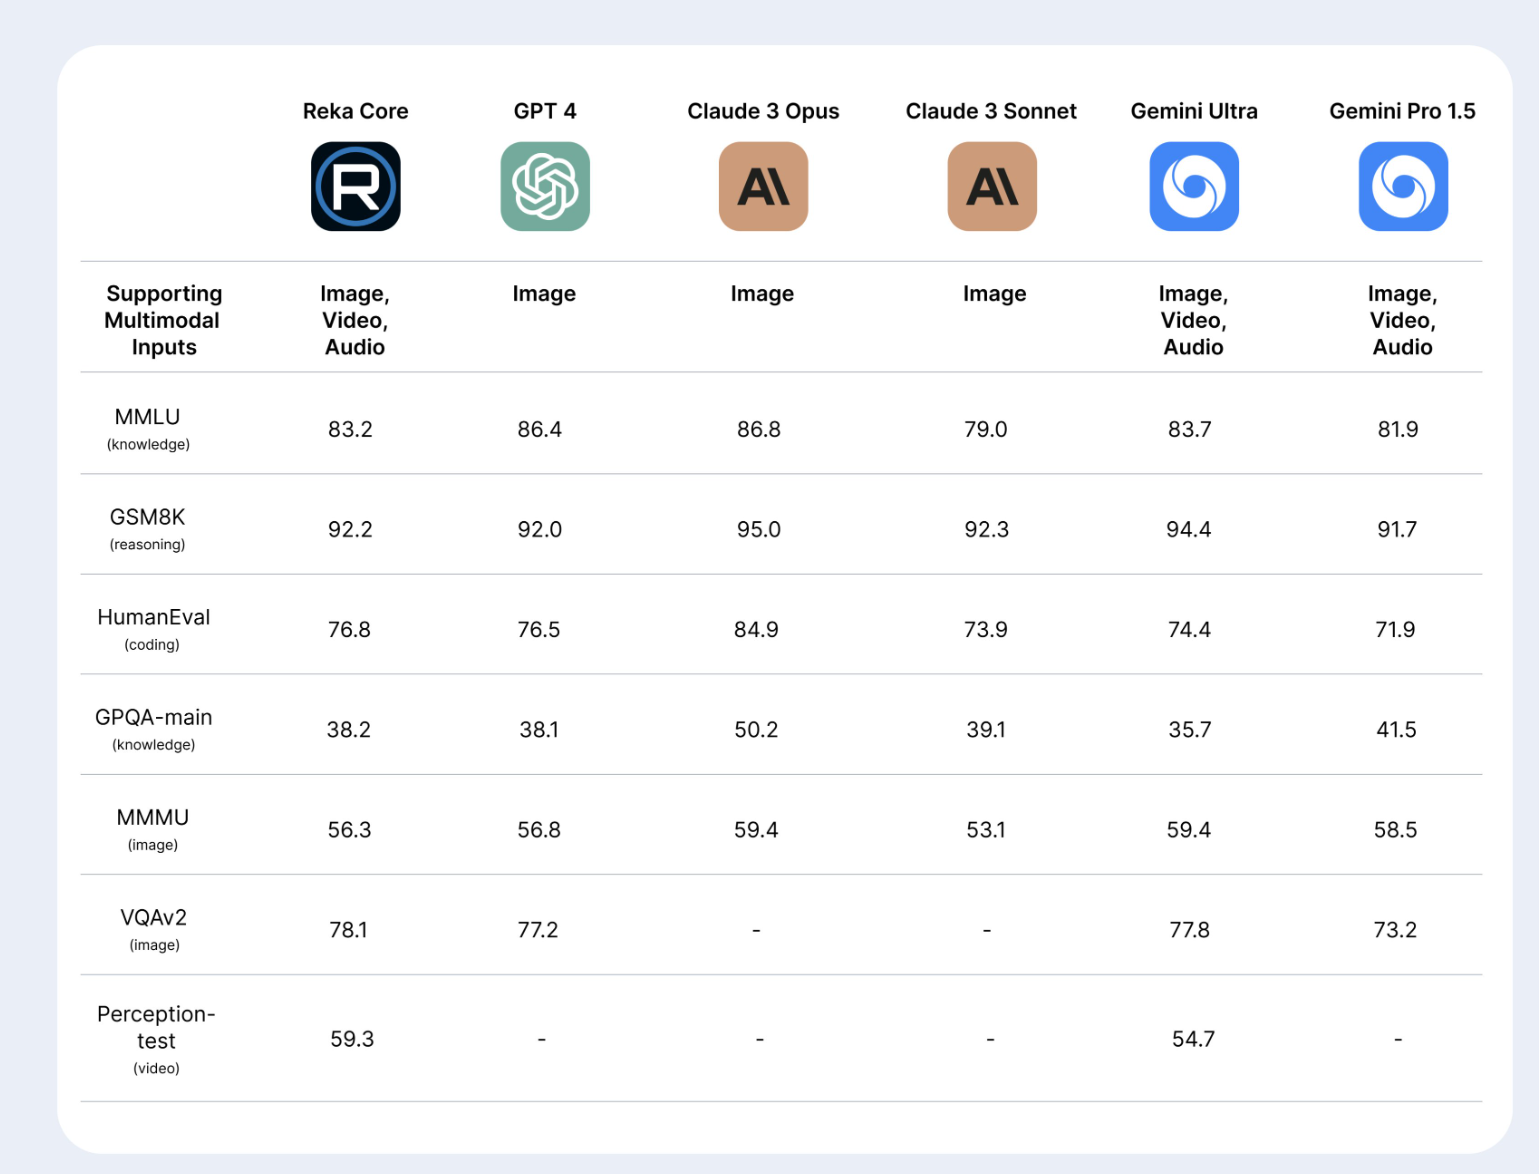Click GPT 4's 'Image' inputs cell
The width and height of the screenshot is (1539, 1174).
(x=544, y=294)
